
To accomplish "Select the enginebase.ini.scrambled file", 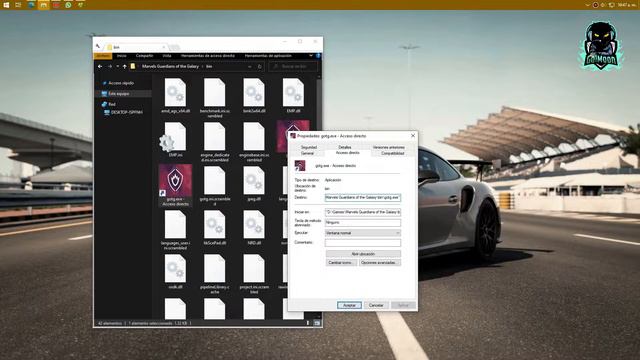I will click(254, 142).
